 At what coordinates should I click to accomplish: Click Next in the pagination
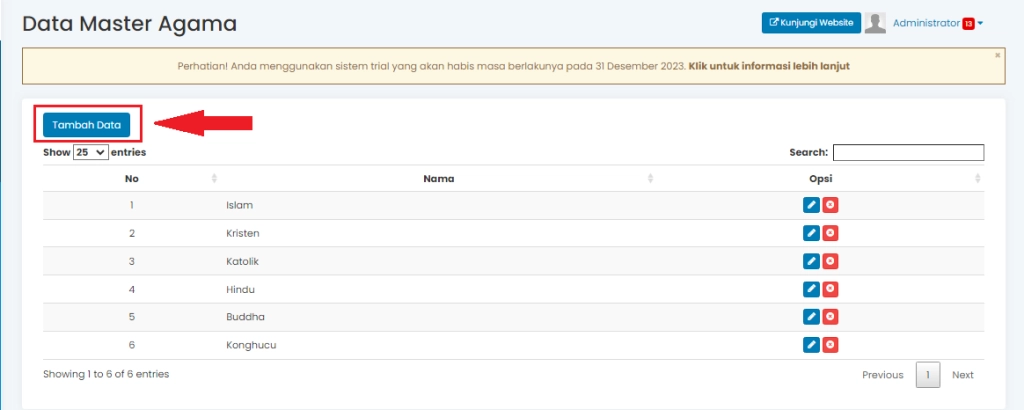tap(962, 375)
